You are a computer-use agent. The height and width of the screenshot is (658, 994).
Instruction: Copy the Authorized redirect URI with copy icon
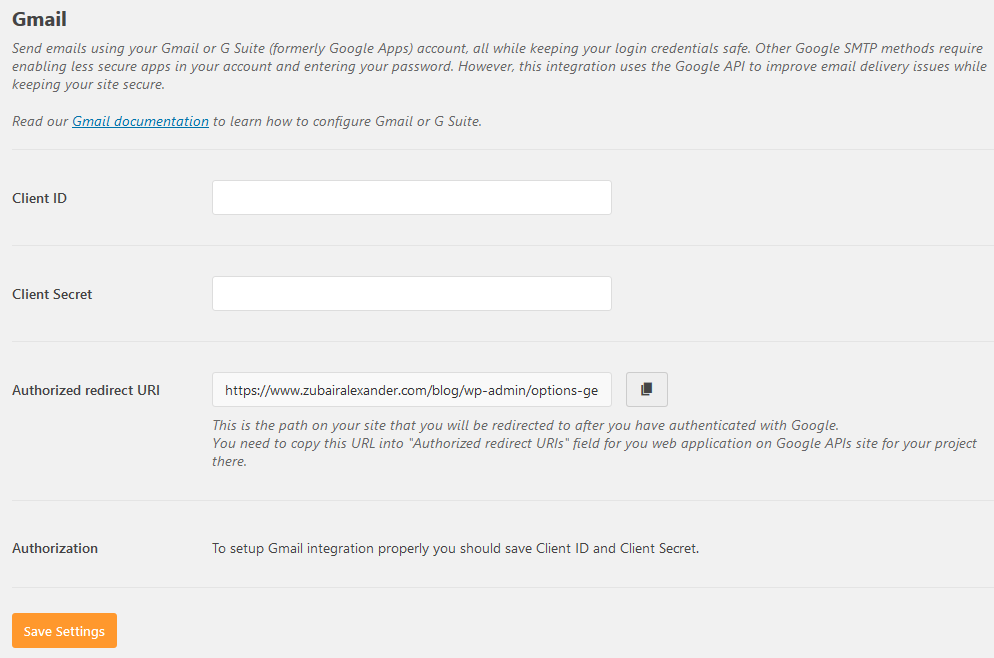pyautogui.click(x=647, y=389)
